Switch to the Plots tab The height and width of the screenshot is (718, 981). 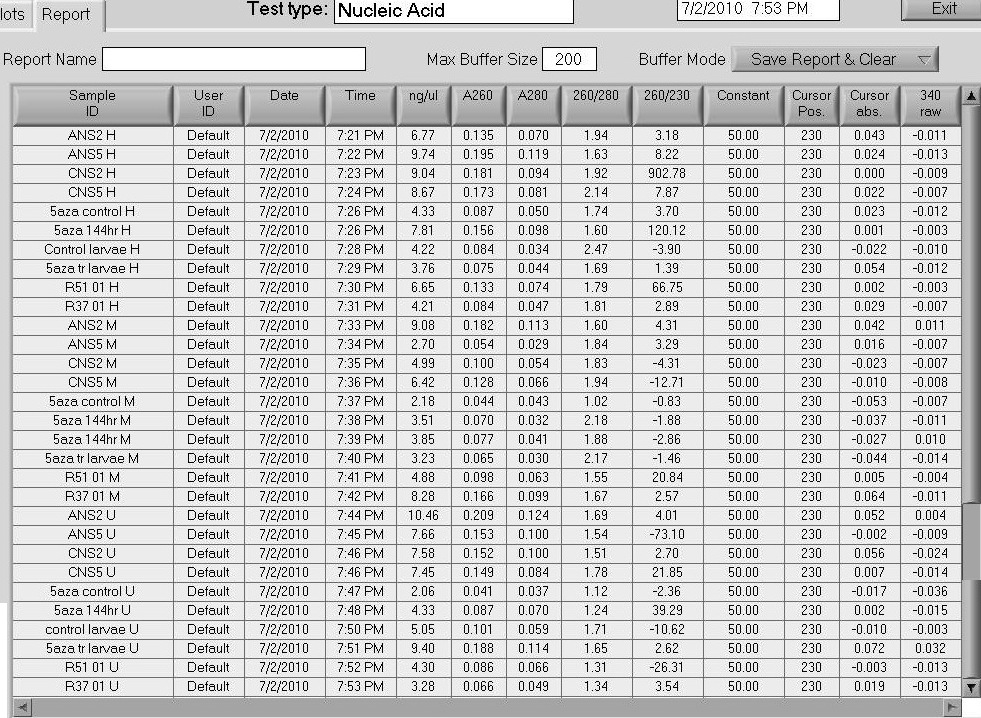coord(14,15)
